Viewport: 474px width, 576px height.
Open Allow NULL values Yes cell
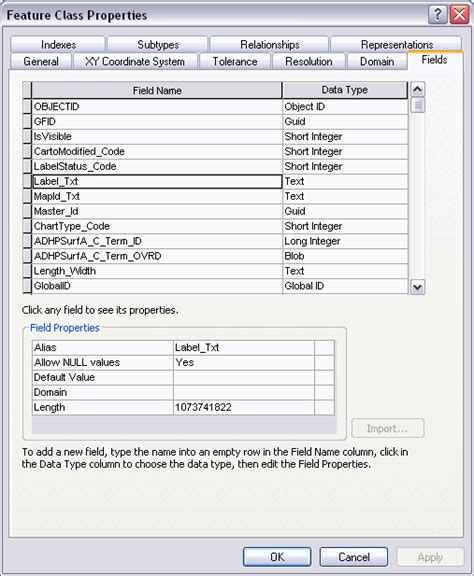coord(244,363)
